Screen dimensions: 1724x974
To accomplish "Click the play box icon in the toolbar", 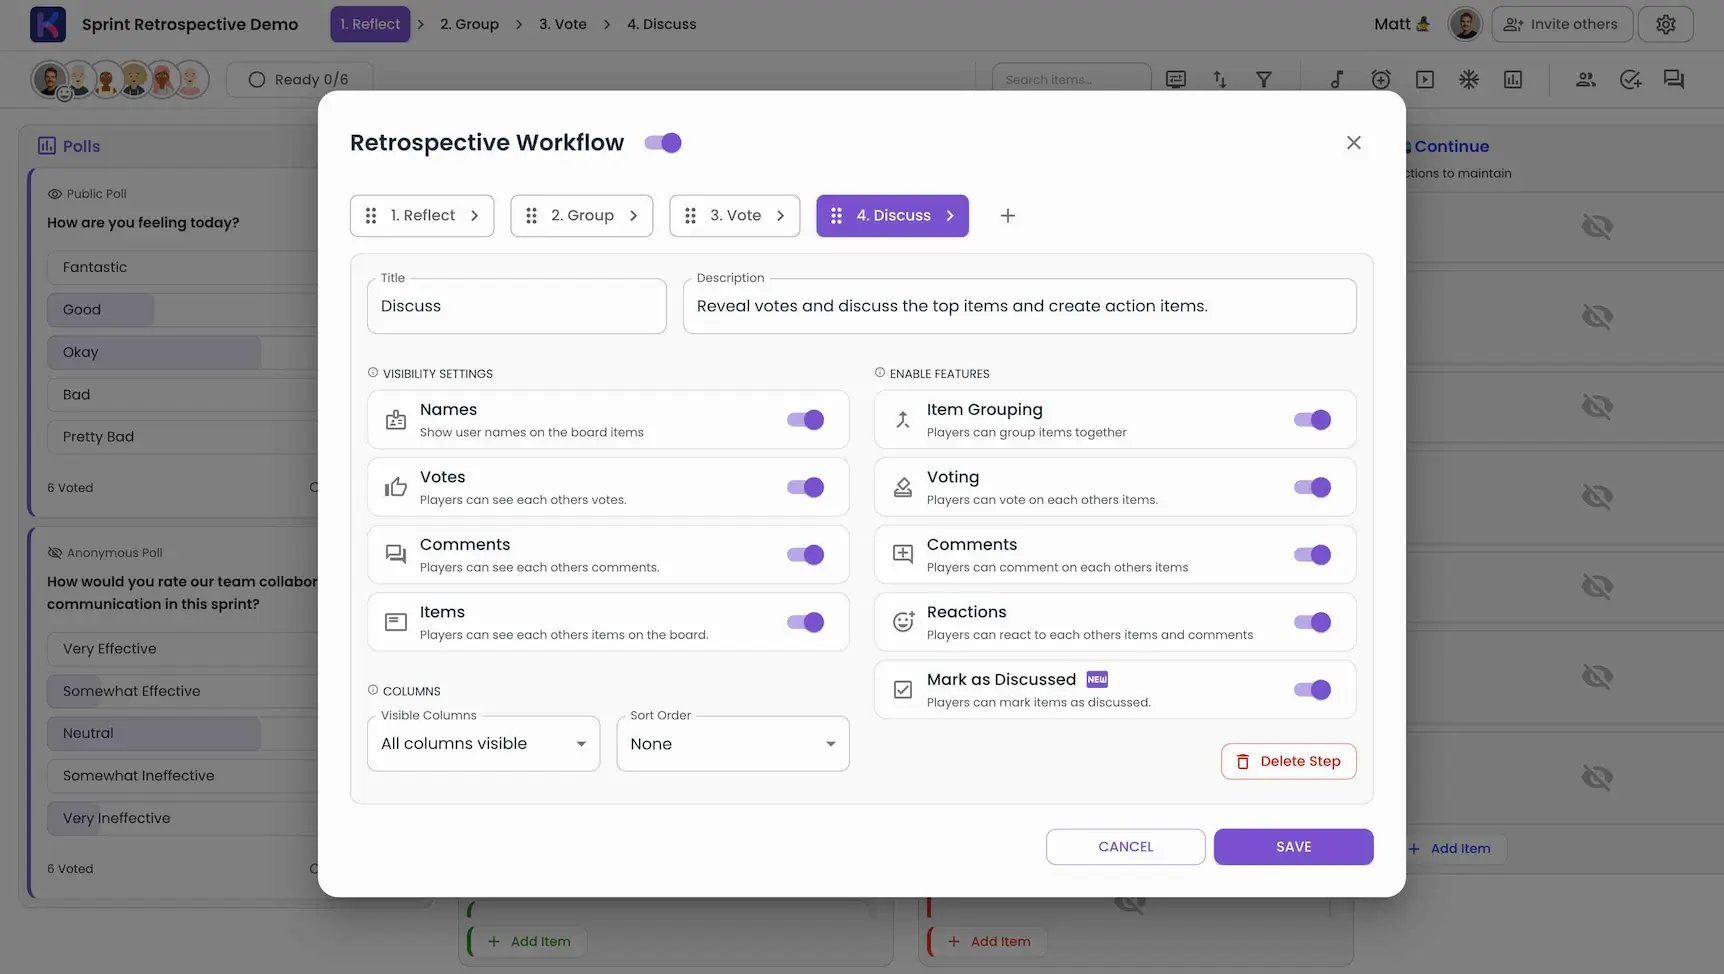I will tap(1425, 79).
